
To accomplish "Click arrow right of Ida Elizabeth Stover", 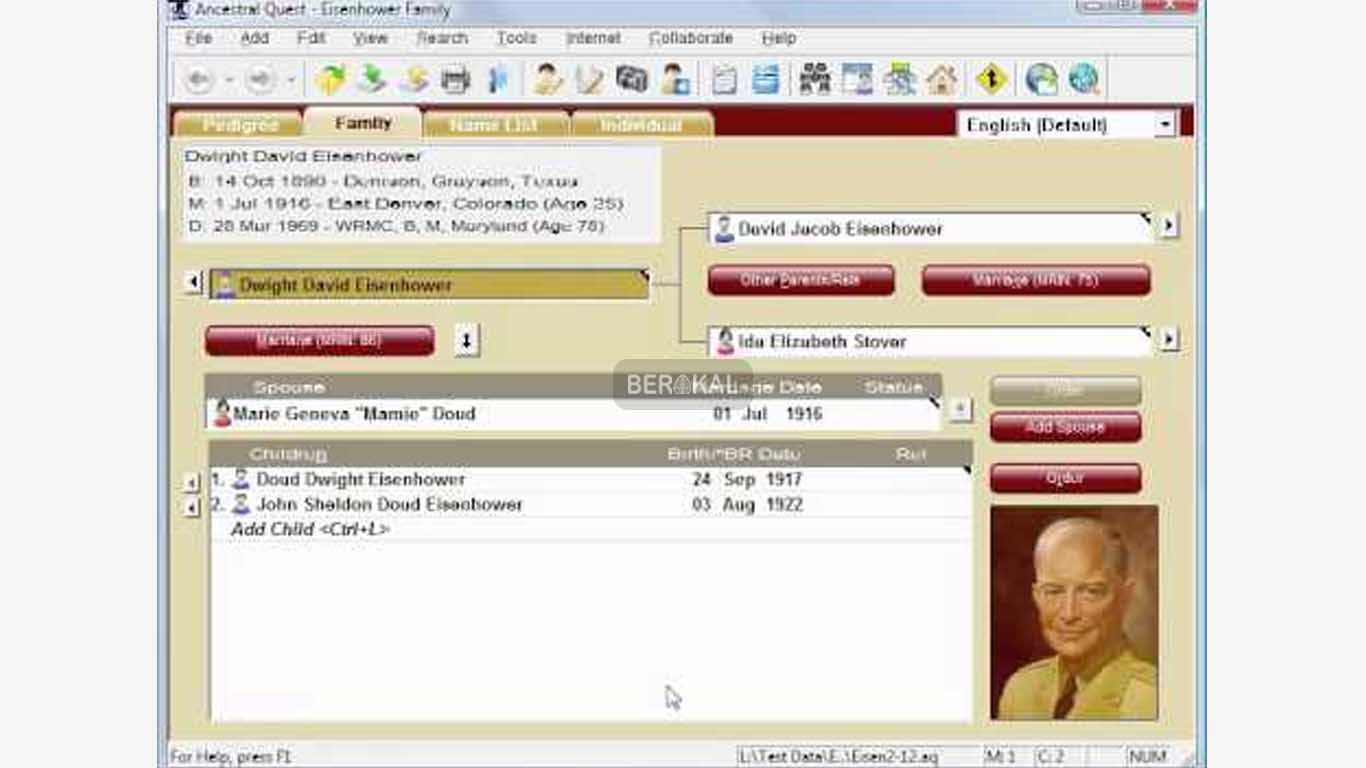I will [1169, 339].
